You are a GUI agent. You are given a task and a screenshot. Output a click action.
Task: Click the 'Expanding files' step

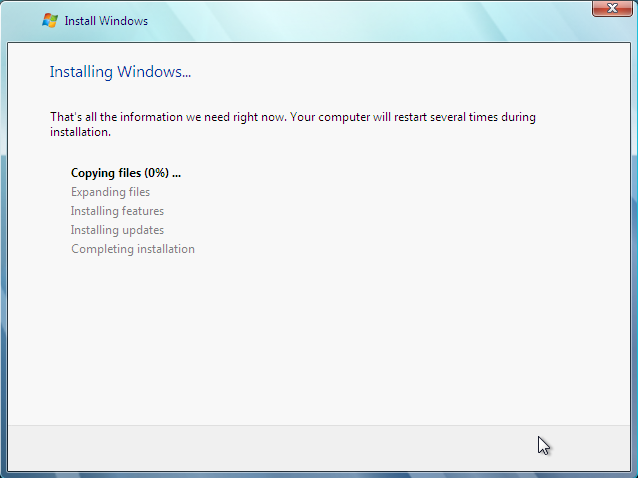110,192
